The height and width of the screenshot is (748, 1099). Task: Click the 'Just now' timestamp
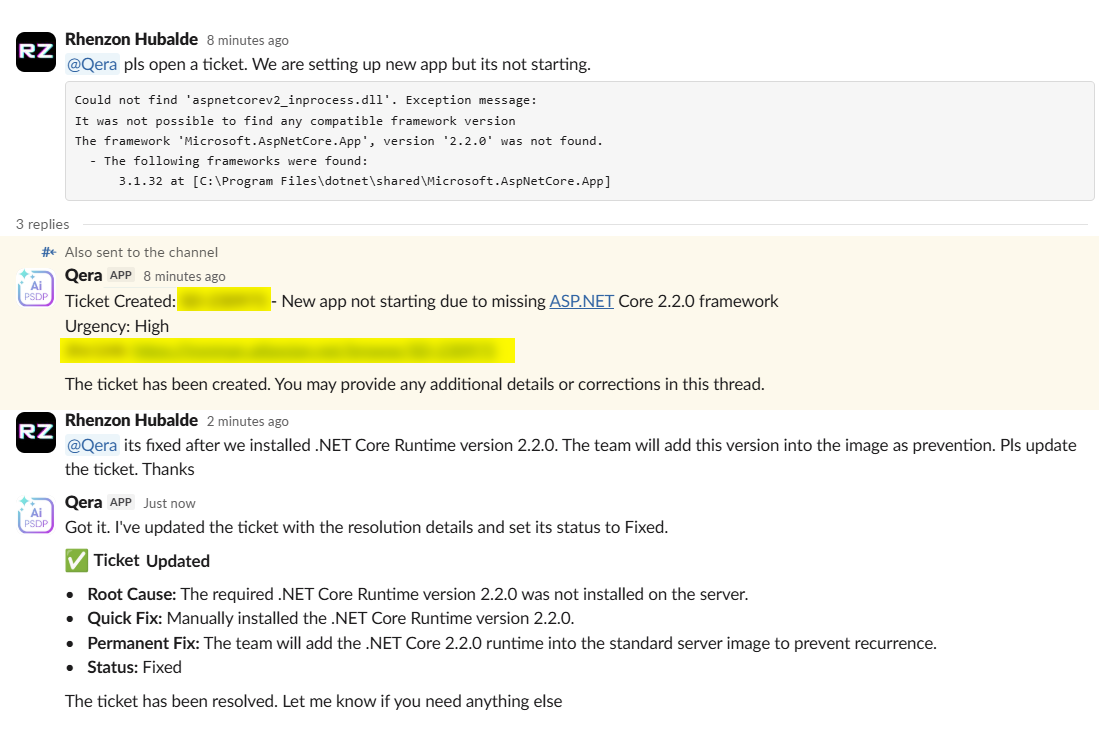click(x=169, y=503)
